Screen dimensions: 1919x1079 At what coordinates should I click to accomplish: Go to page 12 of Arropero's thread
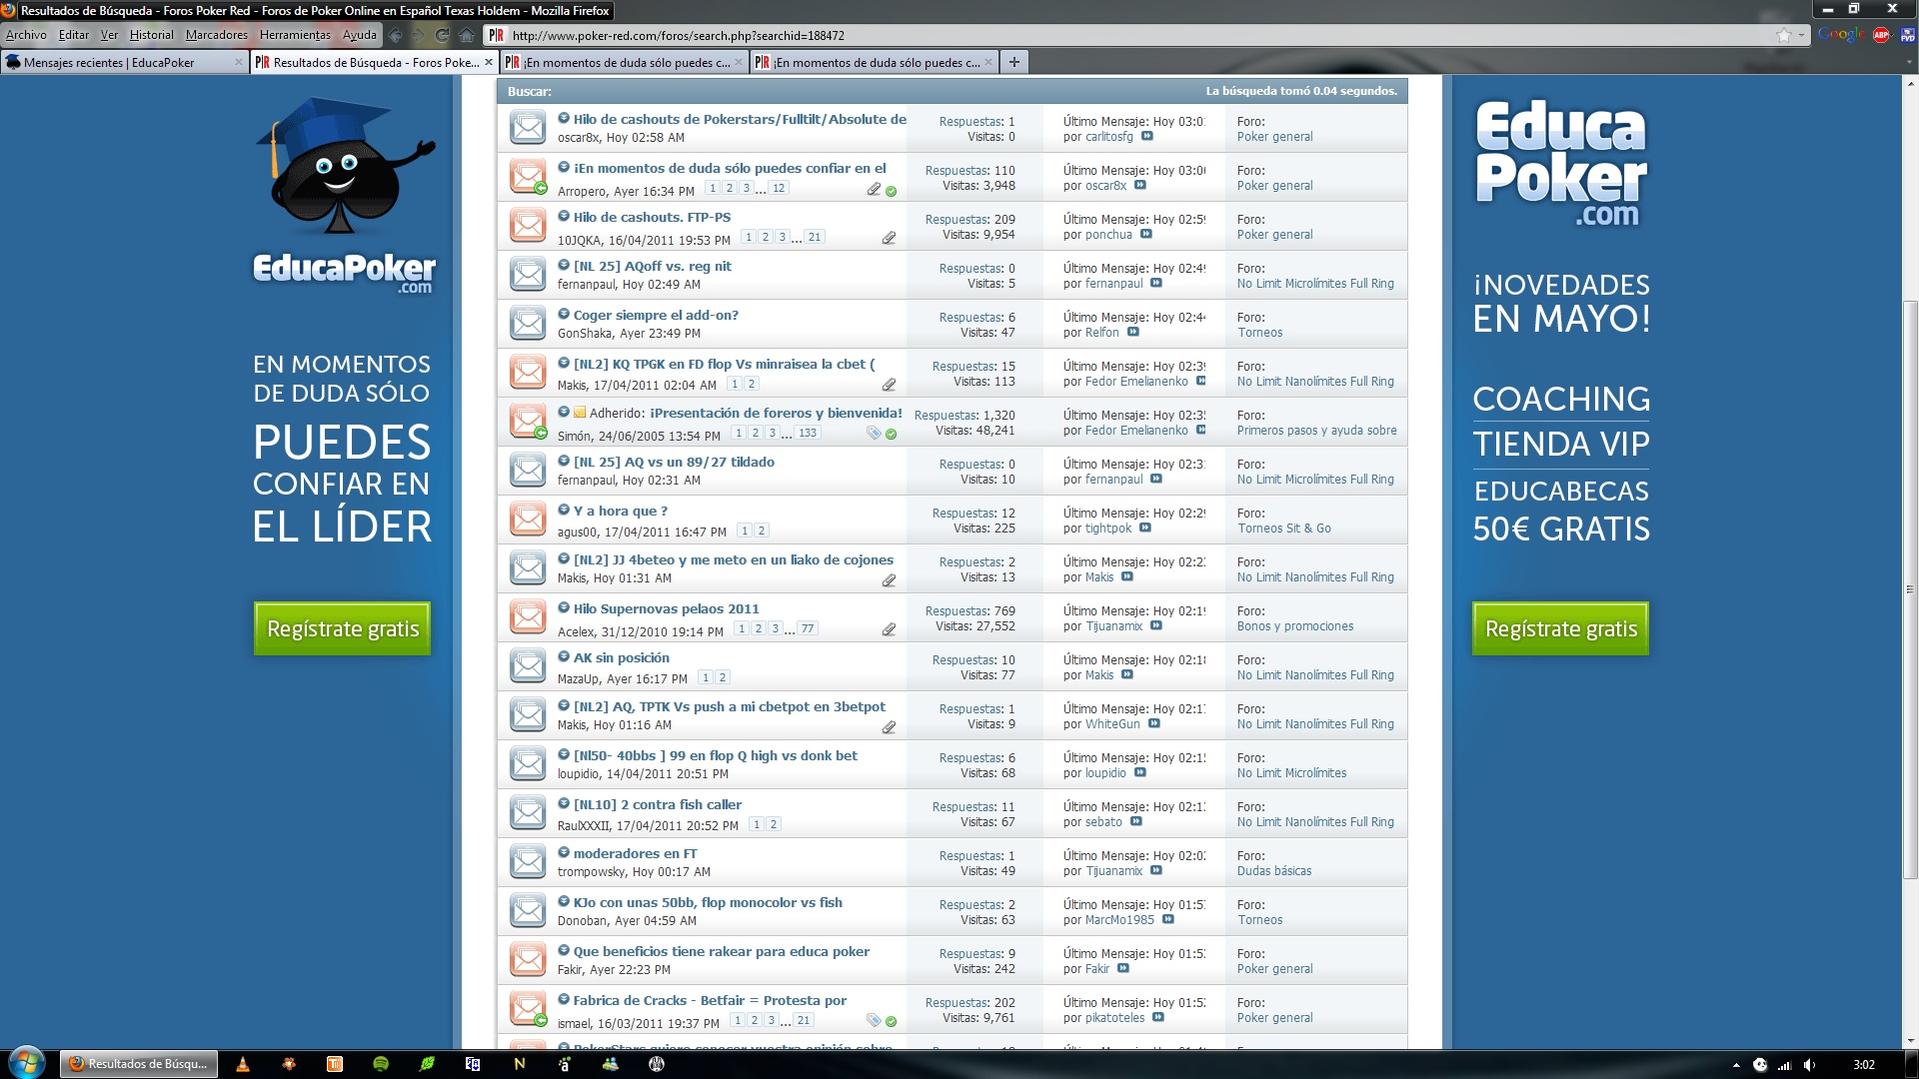click(x=779, y=188)
